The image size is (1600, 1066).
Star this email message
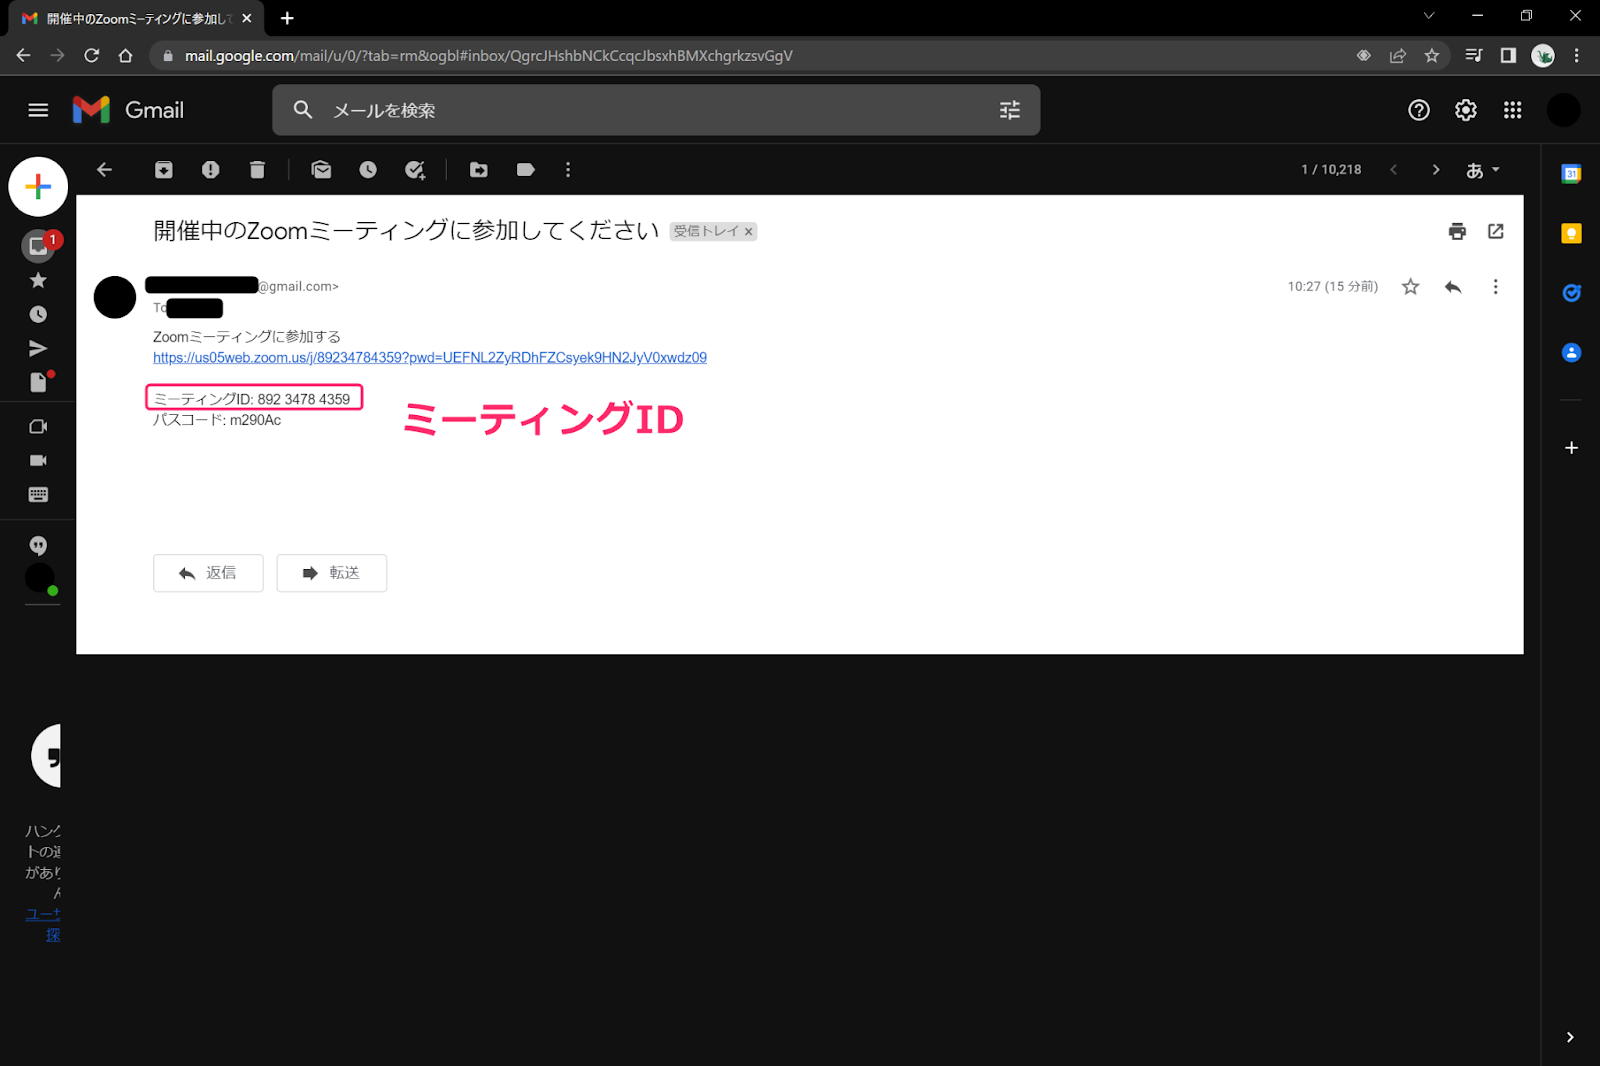(x=1410, y=287)
